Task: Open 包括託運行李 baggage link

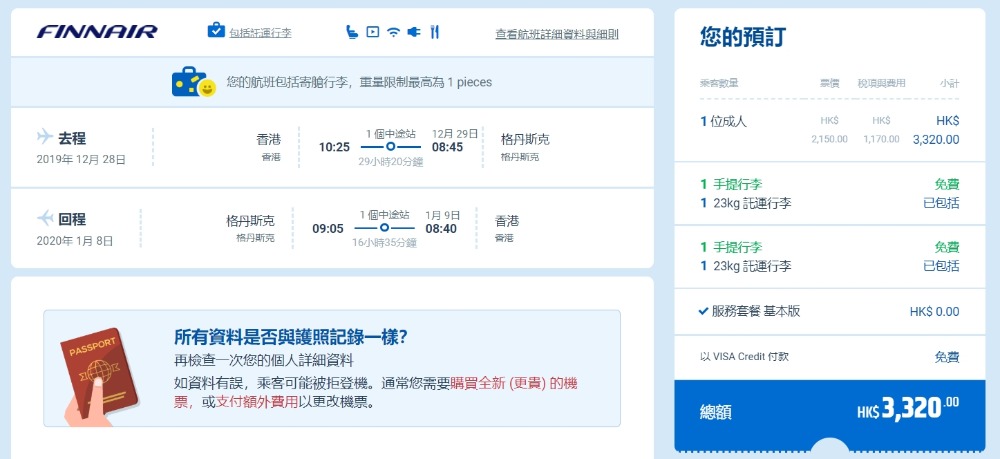Action: click(x=260, y=33)
